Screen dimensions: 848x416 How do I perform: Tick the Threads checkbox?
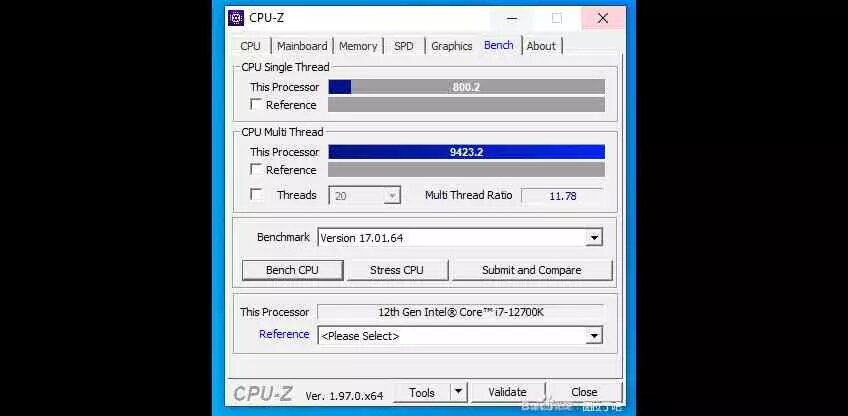[257, 195]
